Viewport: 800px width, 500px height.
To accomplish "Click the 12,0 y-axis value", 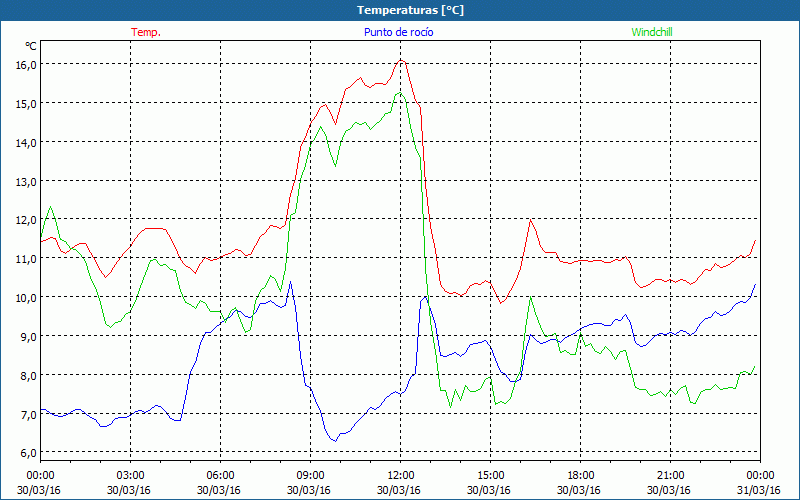I will 26,220.
